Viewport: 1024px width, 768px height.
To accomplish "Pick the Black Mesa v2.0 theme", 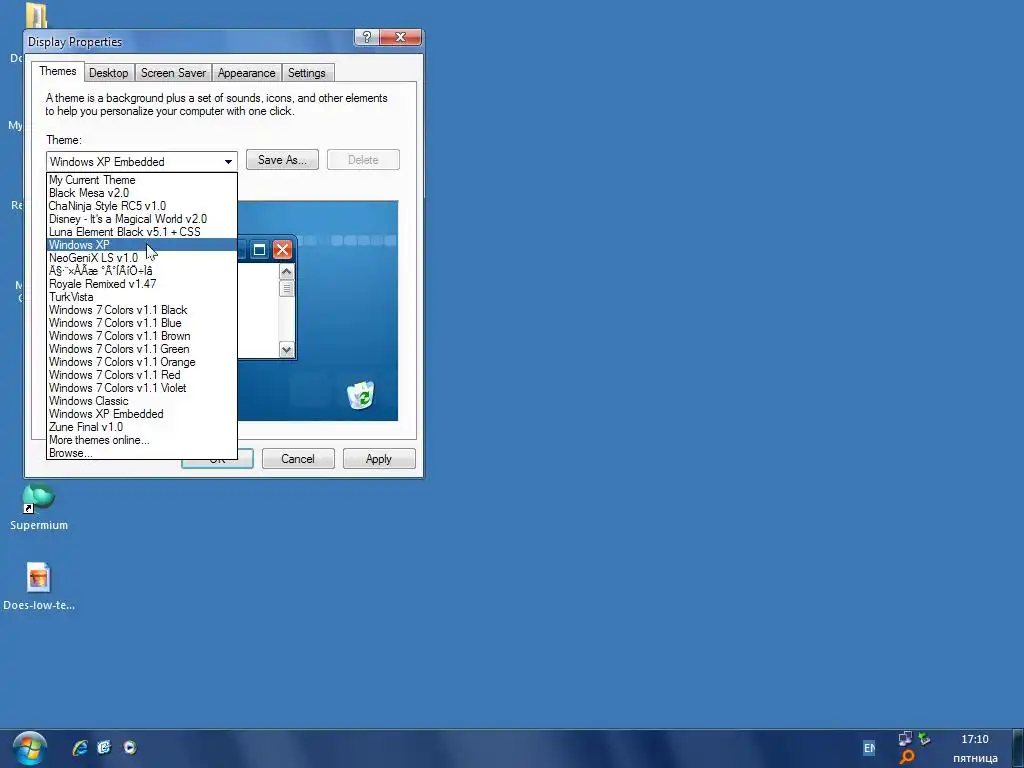I will 142,193.
